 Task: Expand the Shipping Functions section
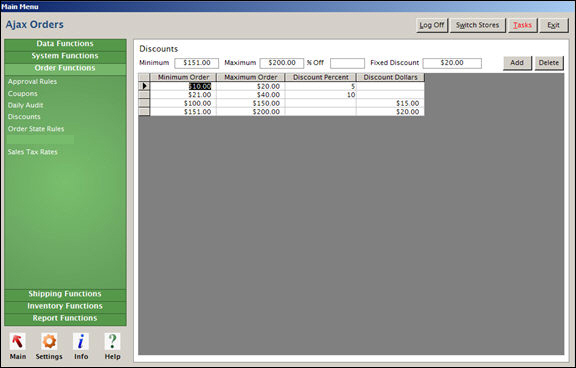(x=65, y=294)
